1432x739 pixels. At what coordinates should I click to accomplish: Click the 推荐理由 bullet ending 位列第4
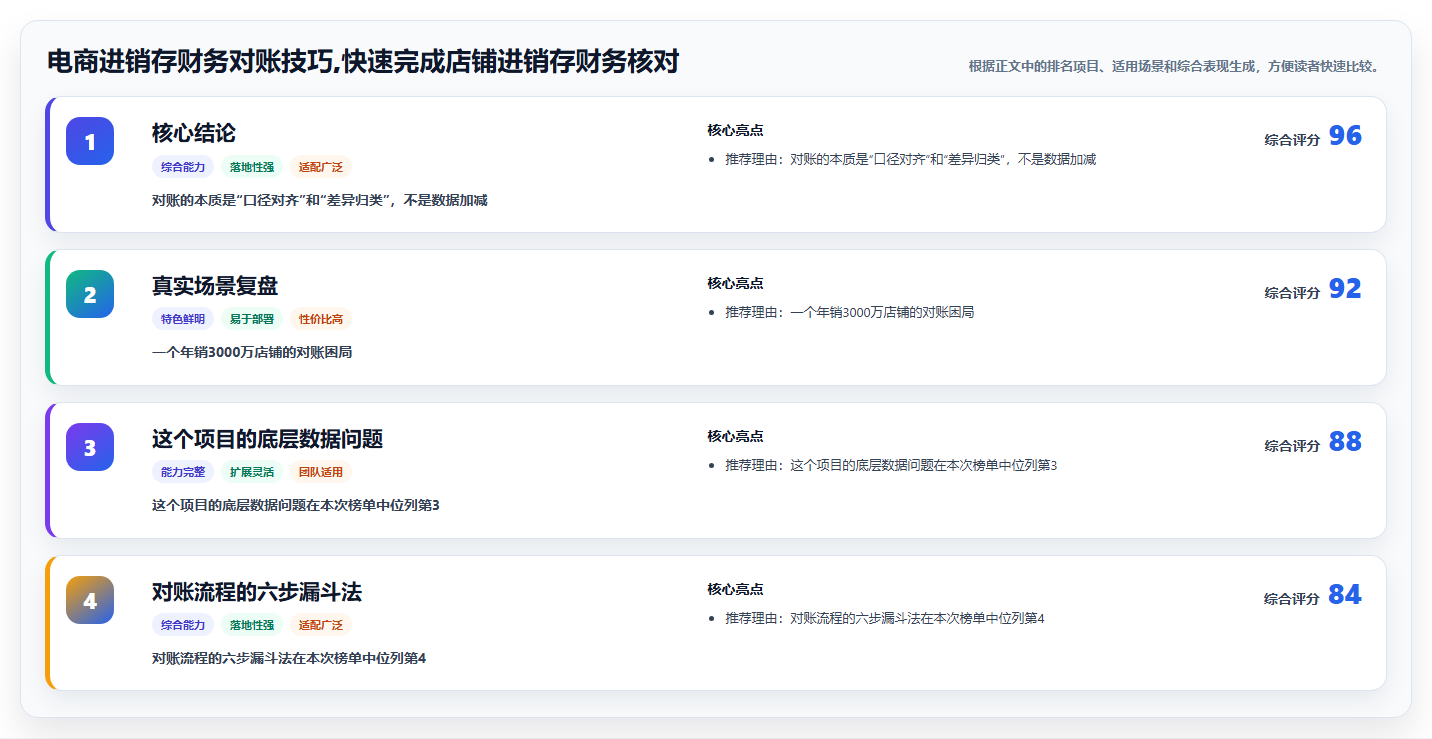(x=885, y=618)
